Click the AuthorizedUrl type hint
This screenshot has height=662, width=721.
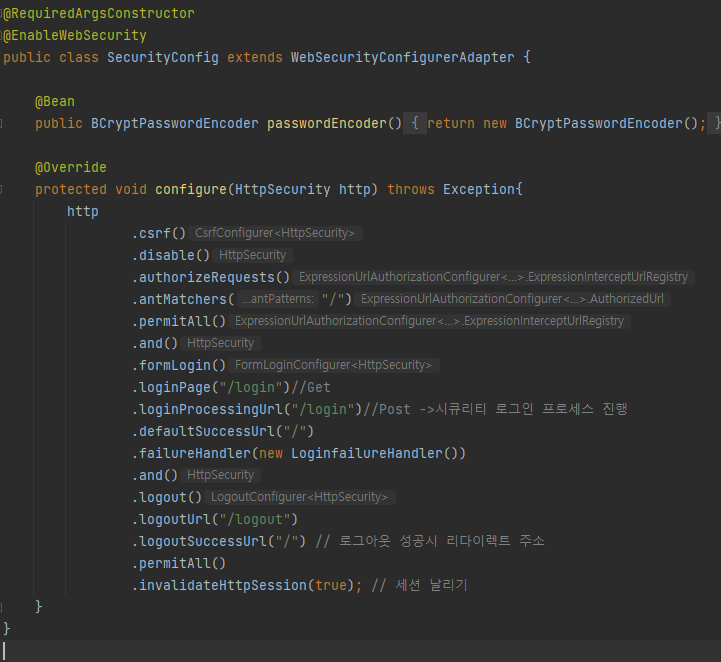[512, 299]
